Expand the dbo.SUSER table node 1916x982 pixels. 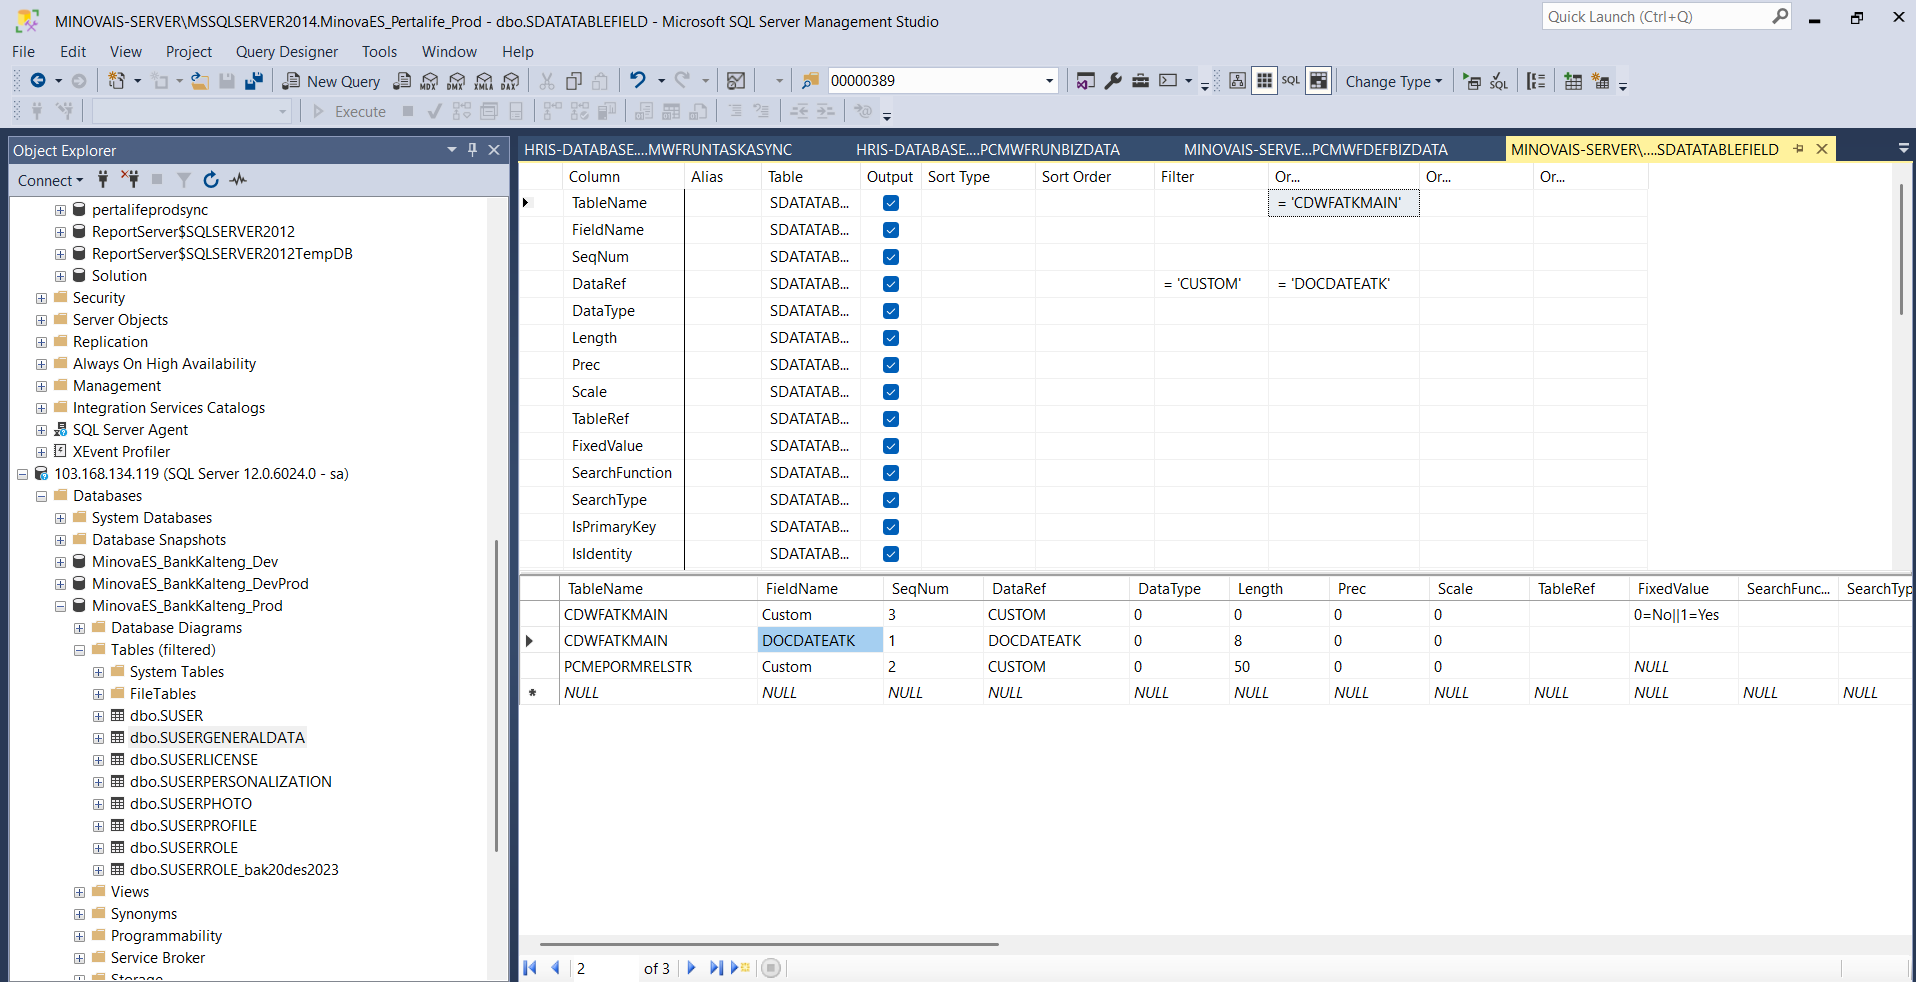(98, 716)
